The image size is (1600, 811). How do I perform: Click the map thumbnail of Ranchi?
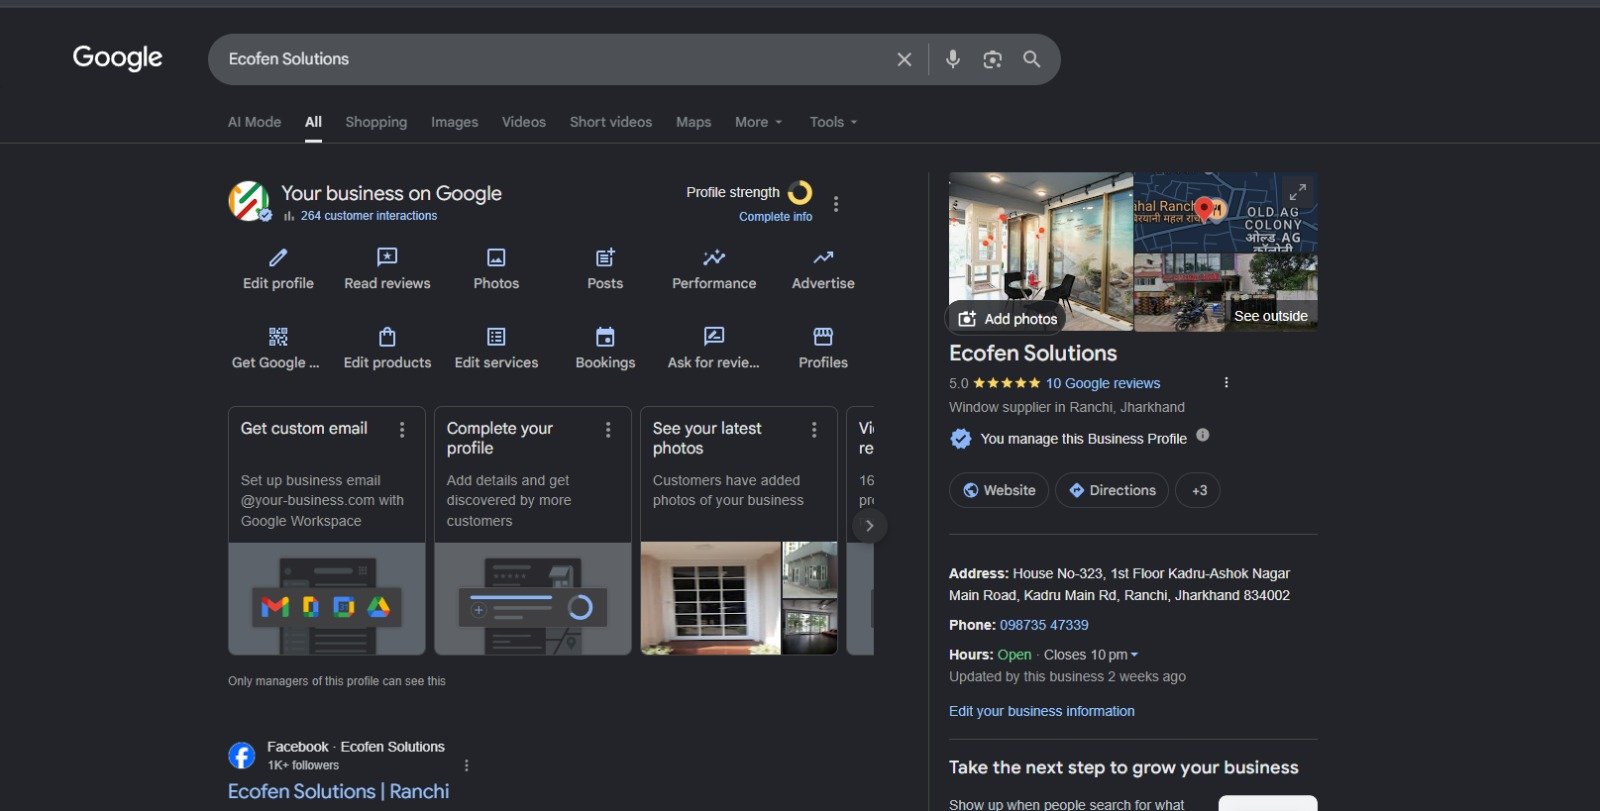[x=1225, y=212]
